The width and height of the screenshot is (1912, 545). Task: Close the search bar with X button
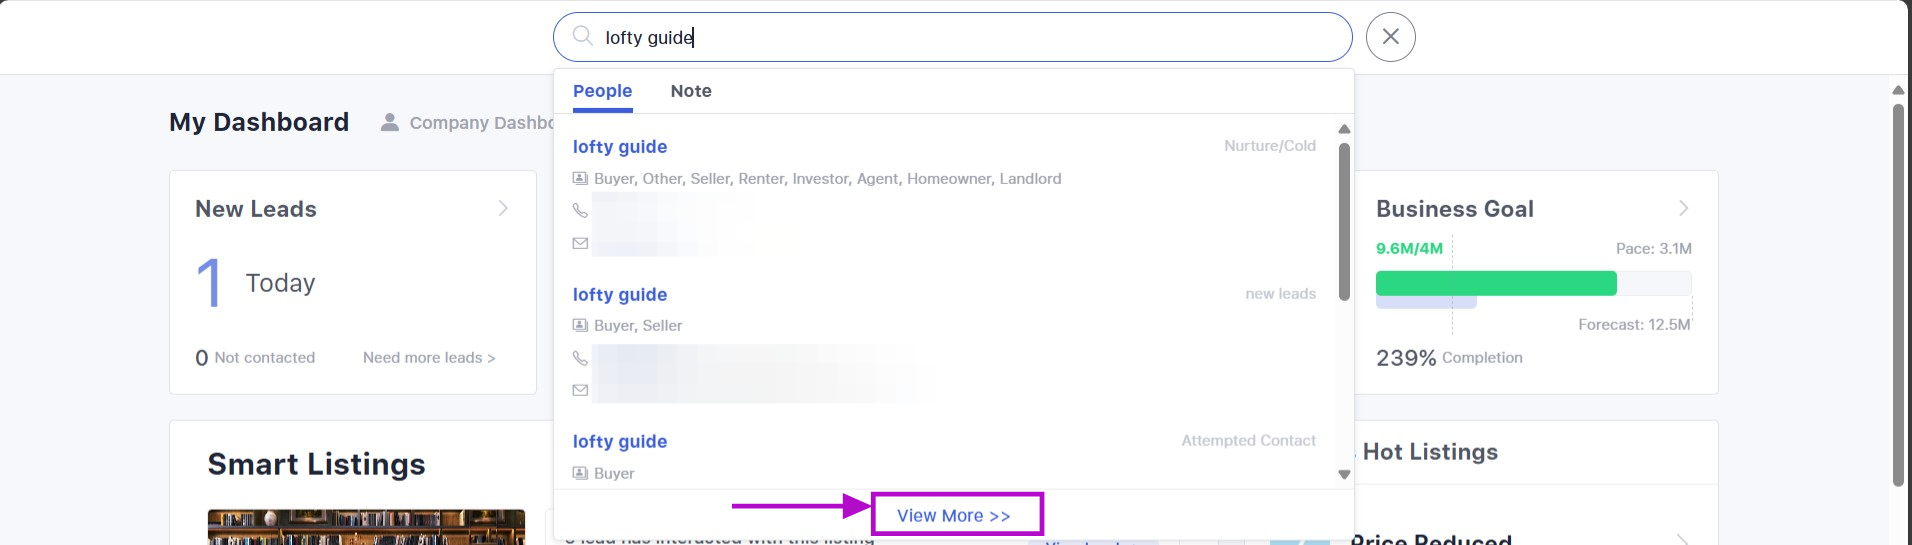pos(1390,37)
